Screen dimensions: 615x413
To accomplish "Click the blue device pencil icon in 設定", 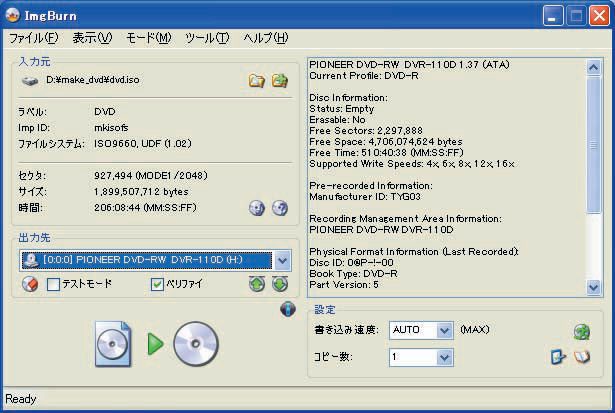I will coord(558,357).
